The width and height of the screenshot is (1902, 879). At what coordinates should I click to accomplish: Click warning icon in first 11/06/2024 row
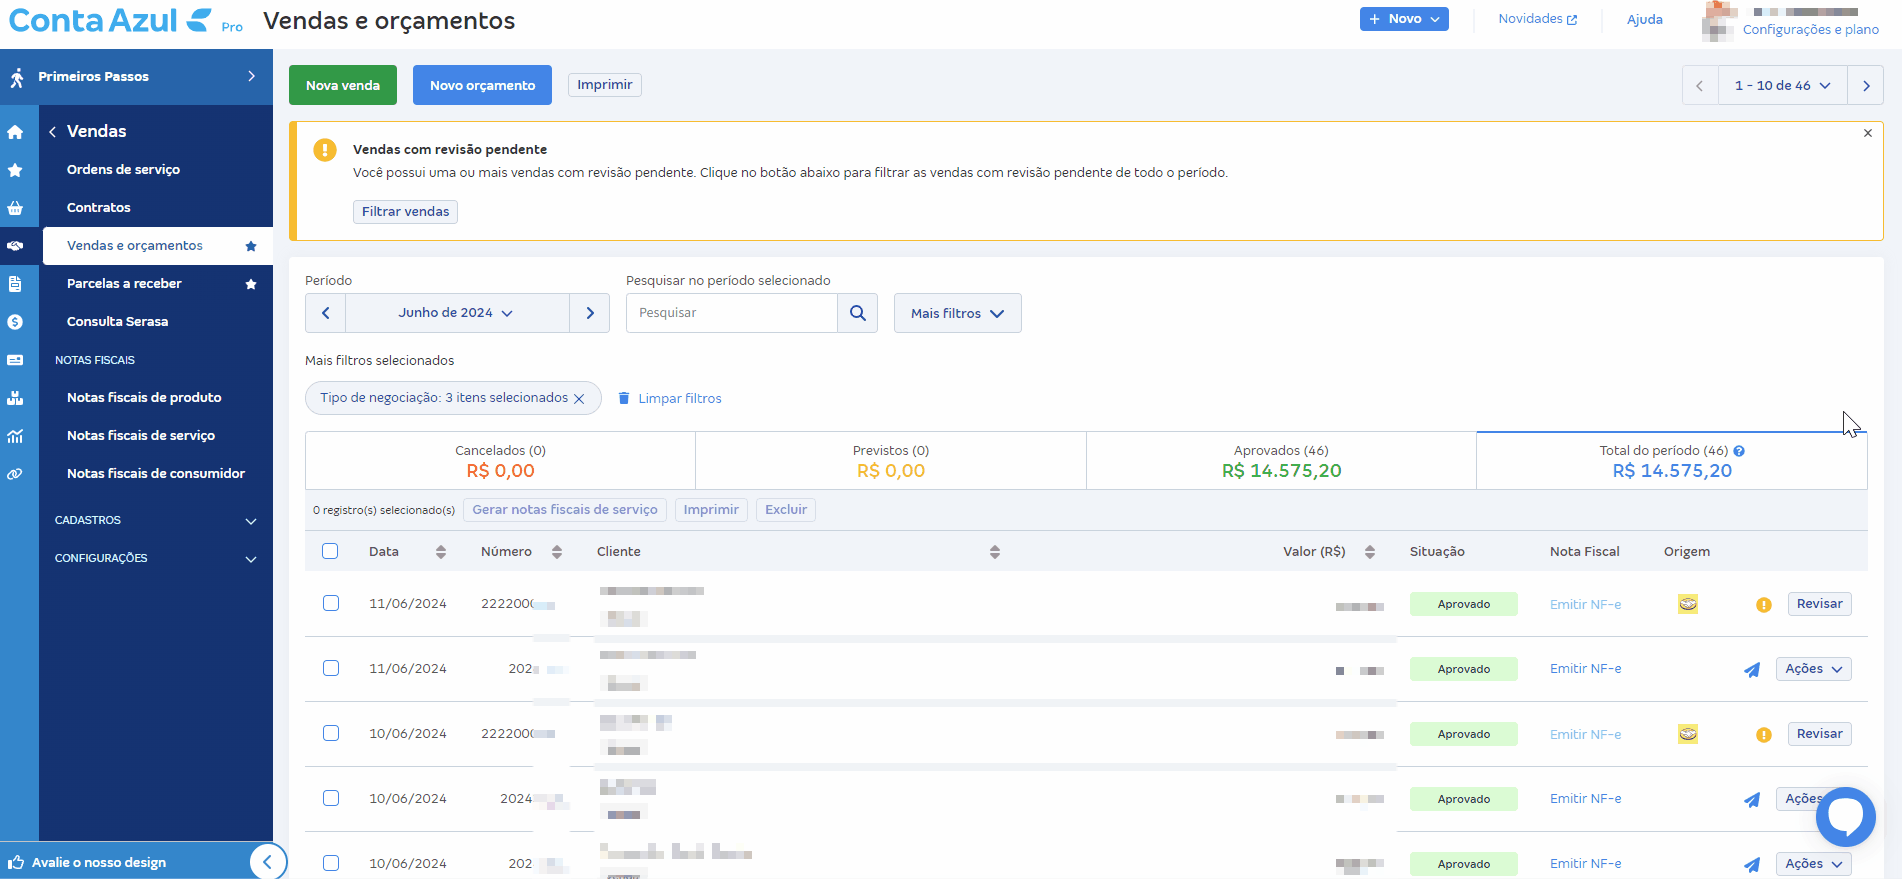click(x=1764, y=605)
